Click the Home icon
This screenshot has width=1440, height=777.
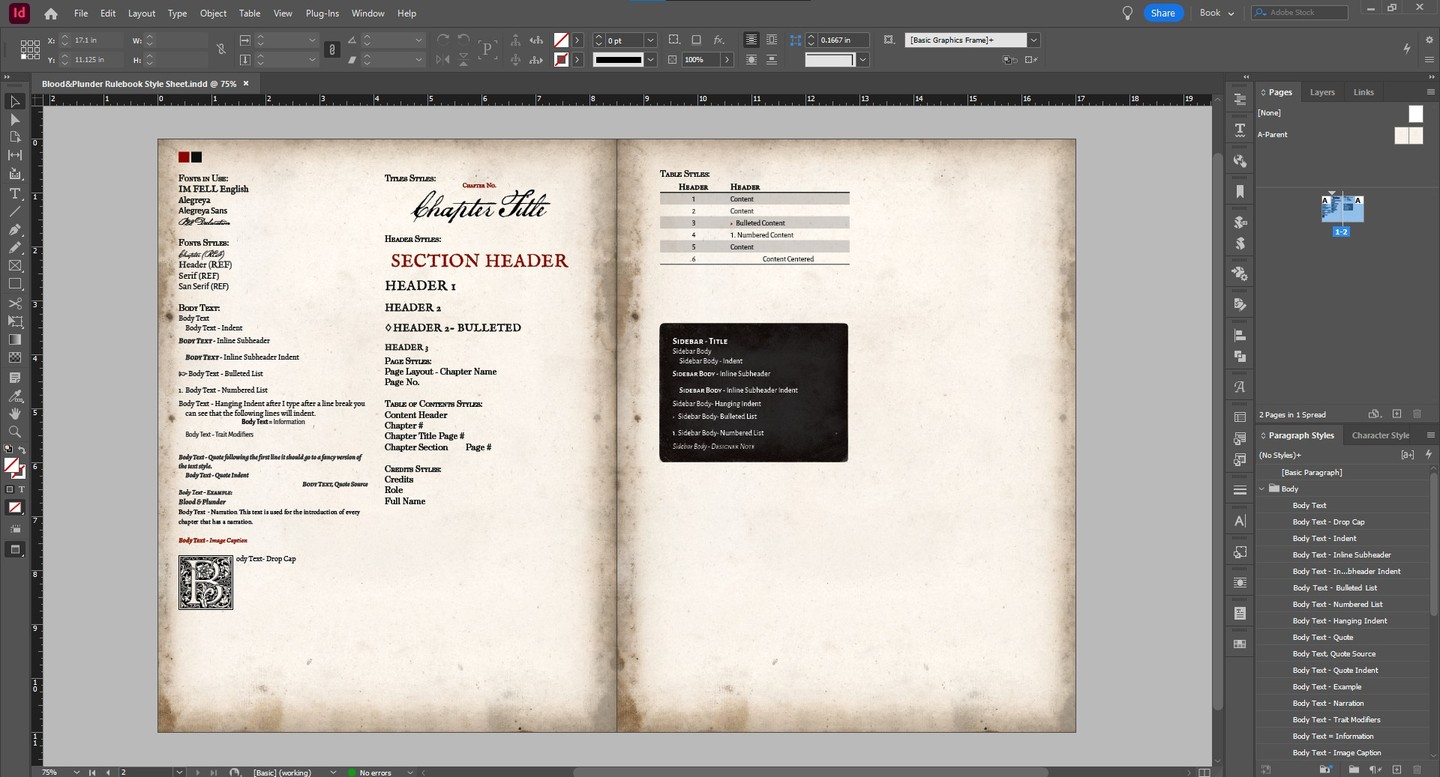coord(51,13)
